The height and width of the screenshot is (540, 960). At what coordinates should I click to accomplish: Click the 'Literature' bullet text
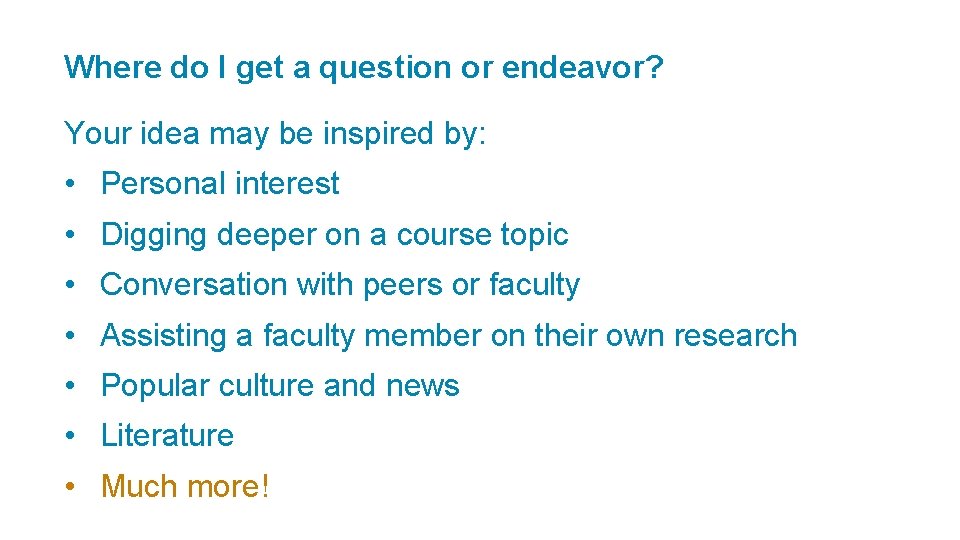[x=167, y=435]
